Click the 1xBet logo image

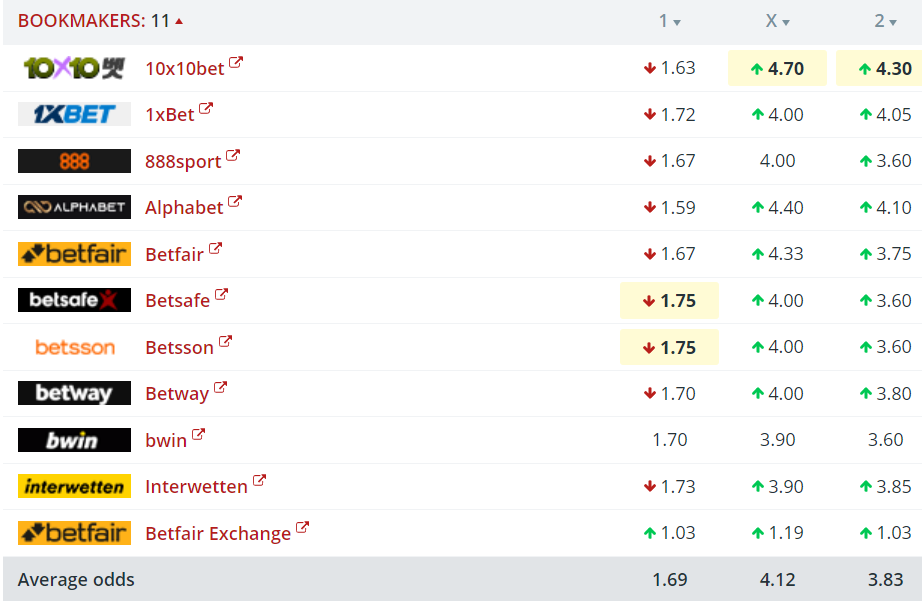click(74, 114)
